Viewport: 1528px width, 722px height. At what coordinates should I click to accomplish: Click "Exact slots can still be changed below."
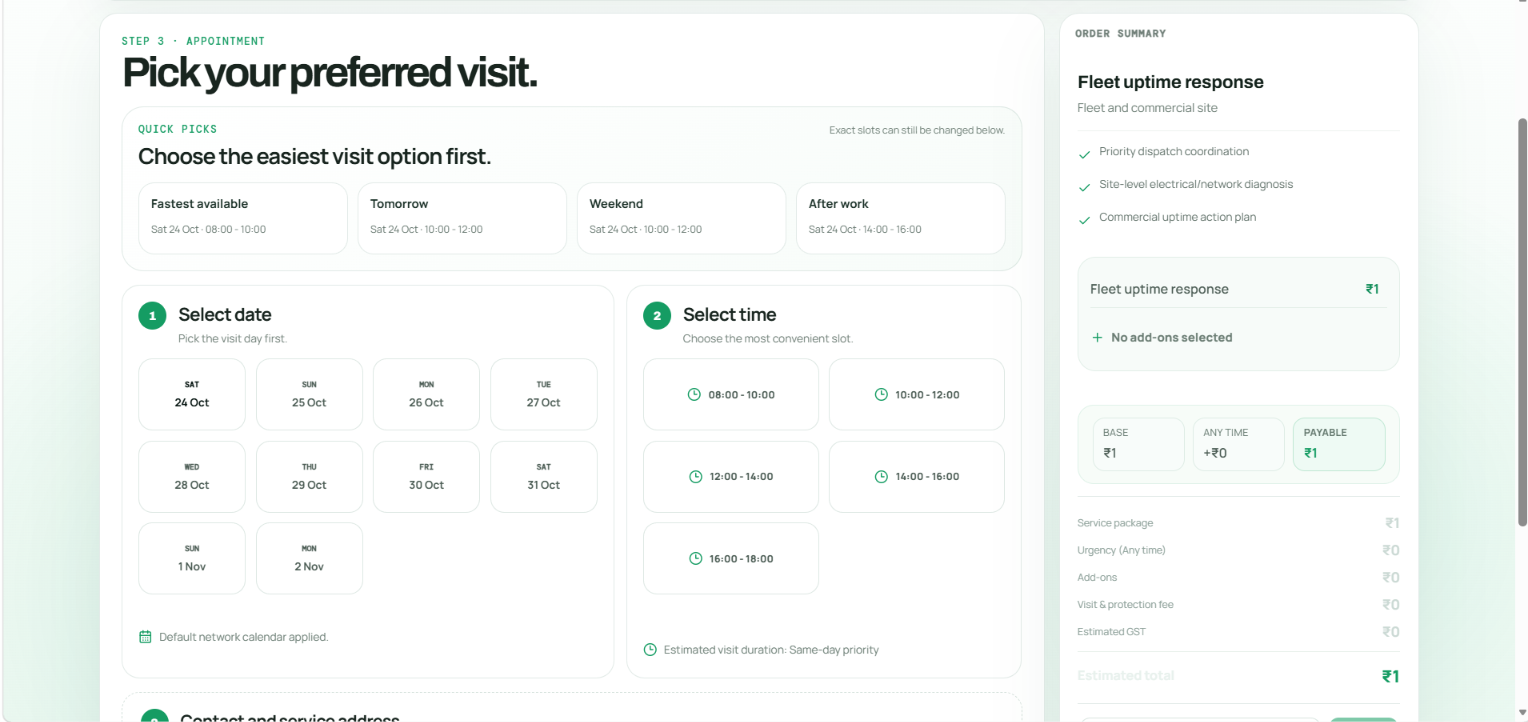click(x=917, y=130)
